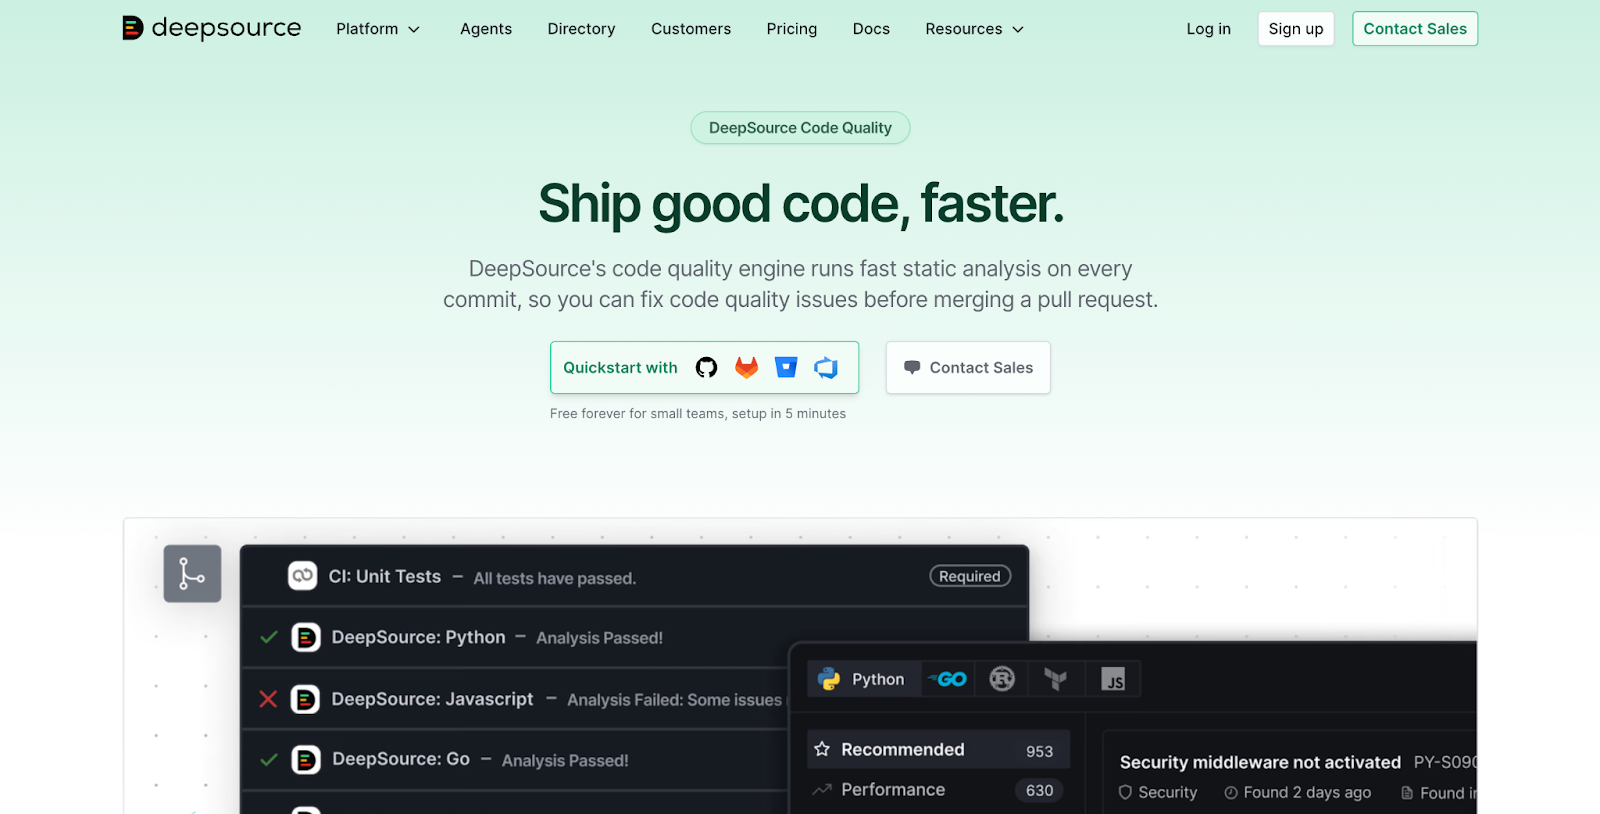Image resolution: width=1600 pixels, height=814 pixels.
Task: Click the Contact Sales hero button
Action: [x=968, y=367]
